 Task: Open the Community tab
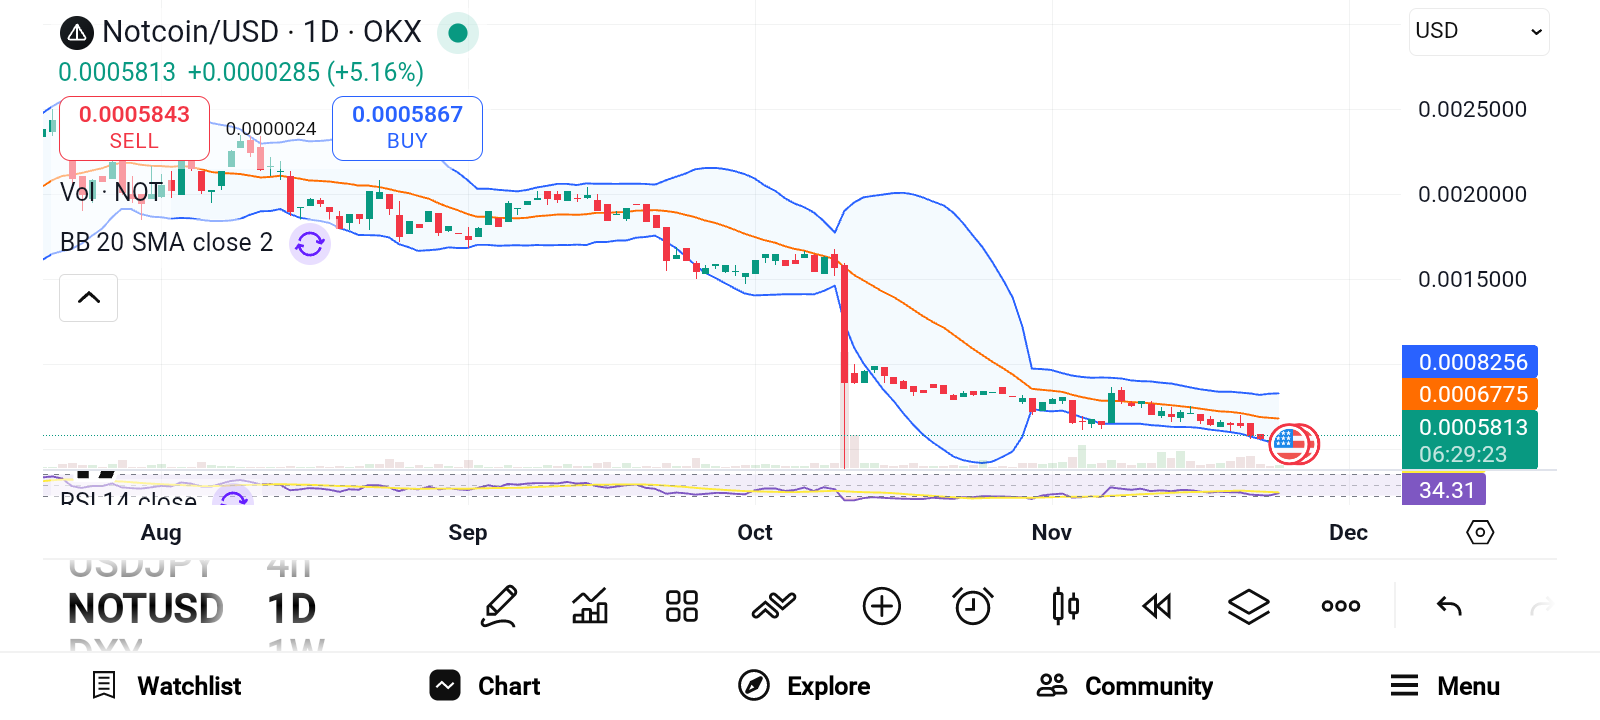coord(1125,686)
